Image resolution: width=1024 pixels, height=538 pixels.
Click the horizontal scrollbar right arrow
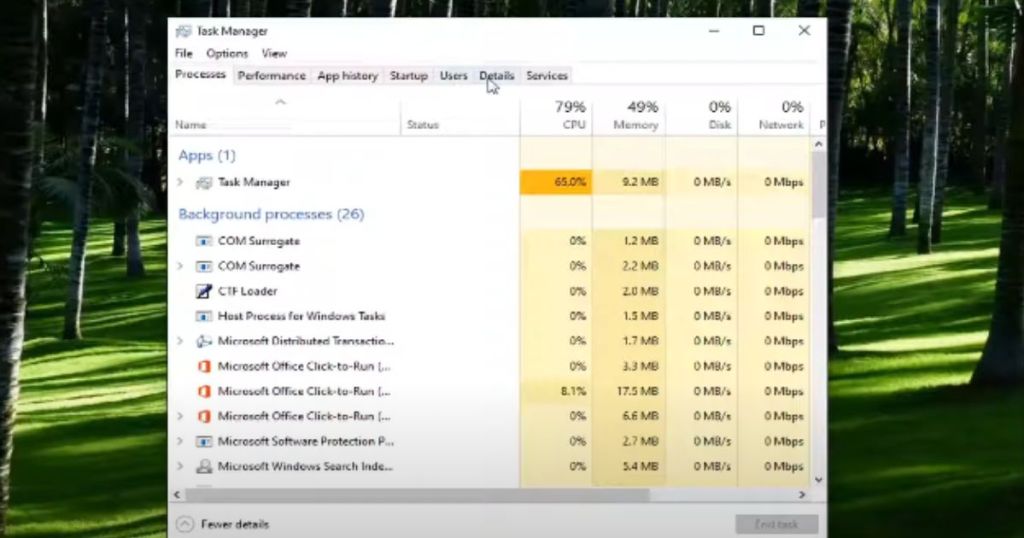click(x=803, y=495)
